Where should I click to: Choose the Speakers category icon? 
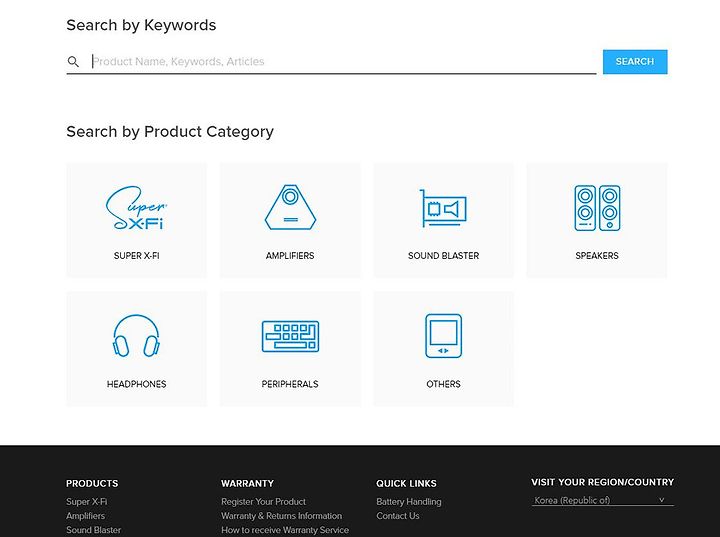[x=597, y=208]
